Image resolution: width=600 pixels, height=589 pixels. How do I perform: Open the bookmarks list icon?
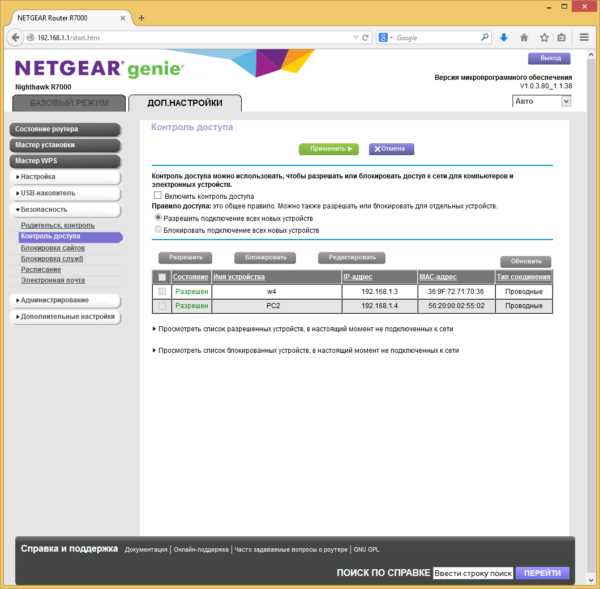561,38
